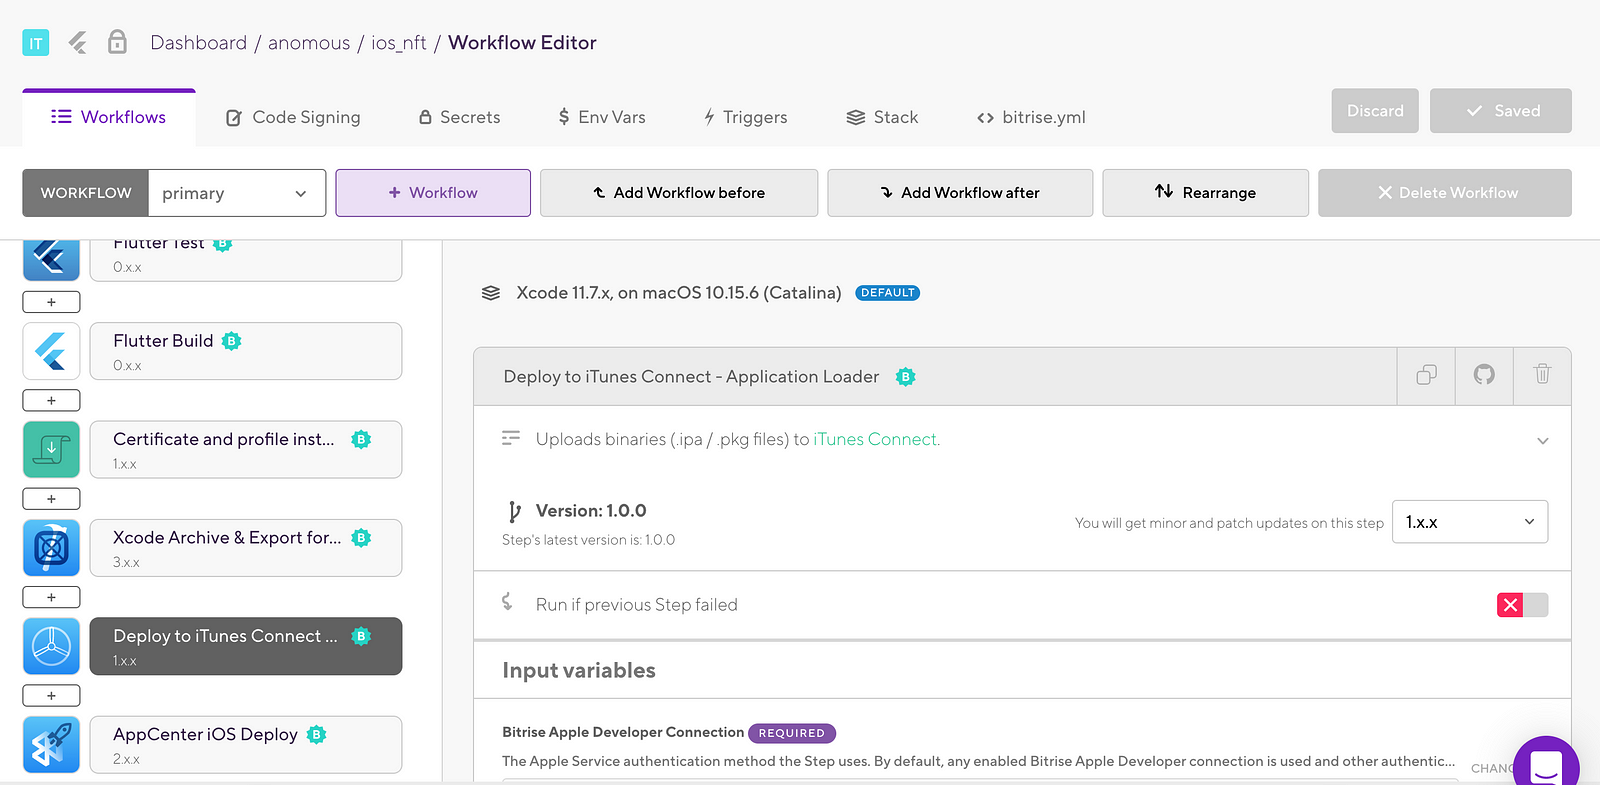
Task: Duplicate the Deploy to iTunes Connect step
Action: [x=1427, y=375]
